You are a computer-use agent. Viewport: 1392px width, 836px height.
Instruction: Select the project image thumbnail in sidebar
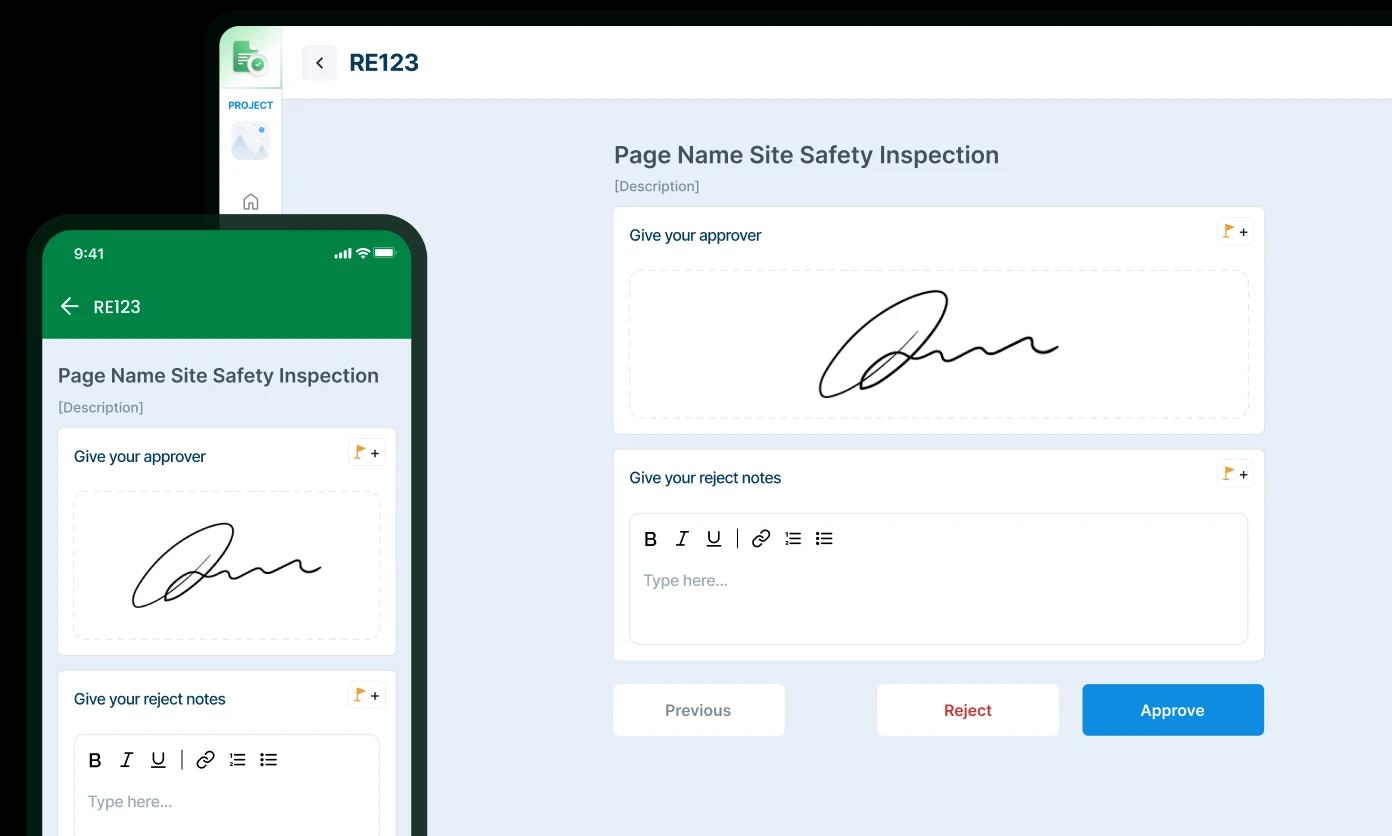pyautogui.click(x=250, y=141)
